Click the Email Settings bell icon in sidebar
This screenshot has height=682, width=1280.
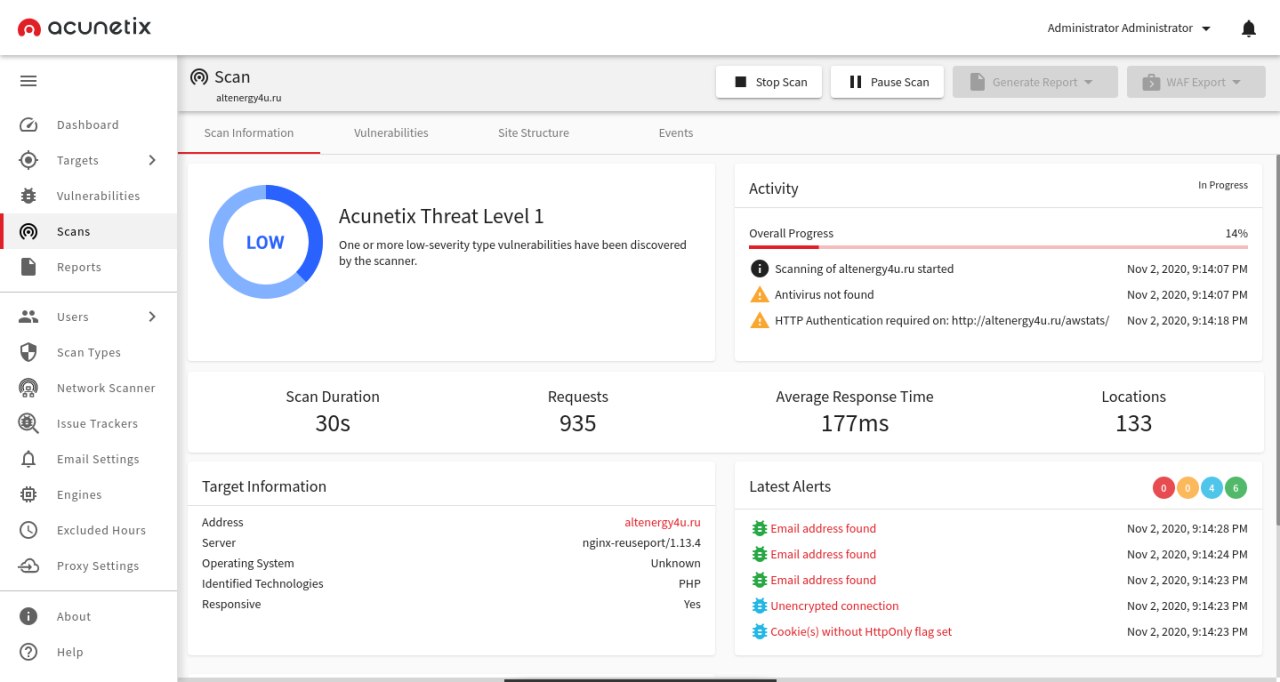point(28,459)
